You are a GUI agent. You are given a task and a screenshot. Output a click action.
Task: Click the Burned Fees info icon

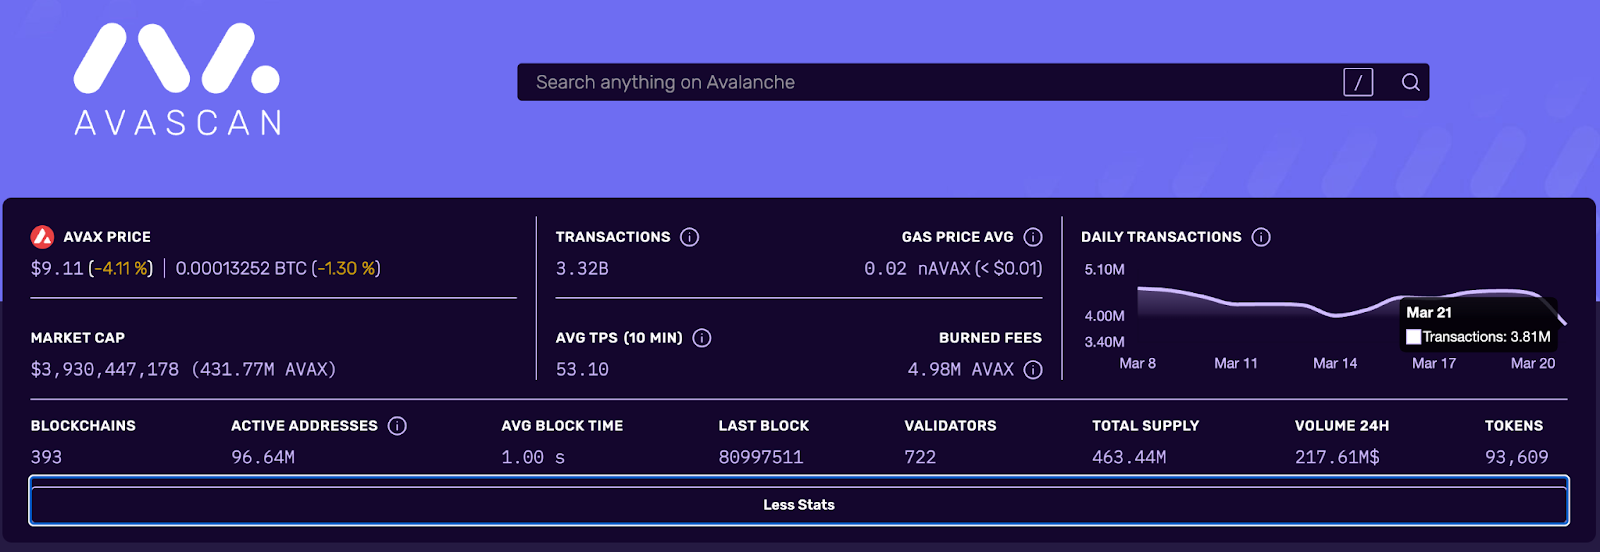(1033, 370)
